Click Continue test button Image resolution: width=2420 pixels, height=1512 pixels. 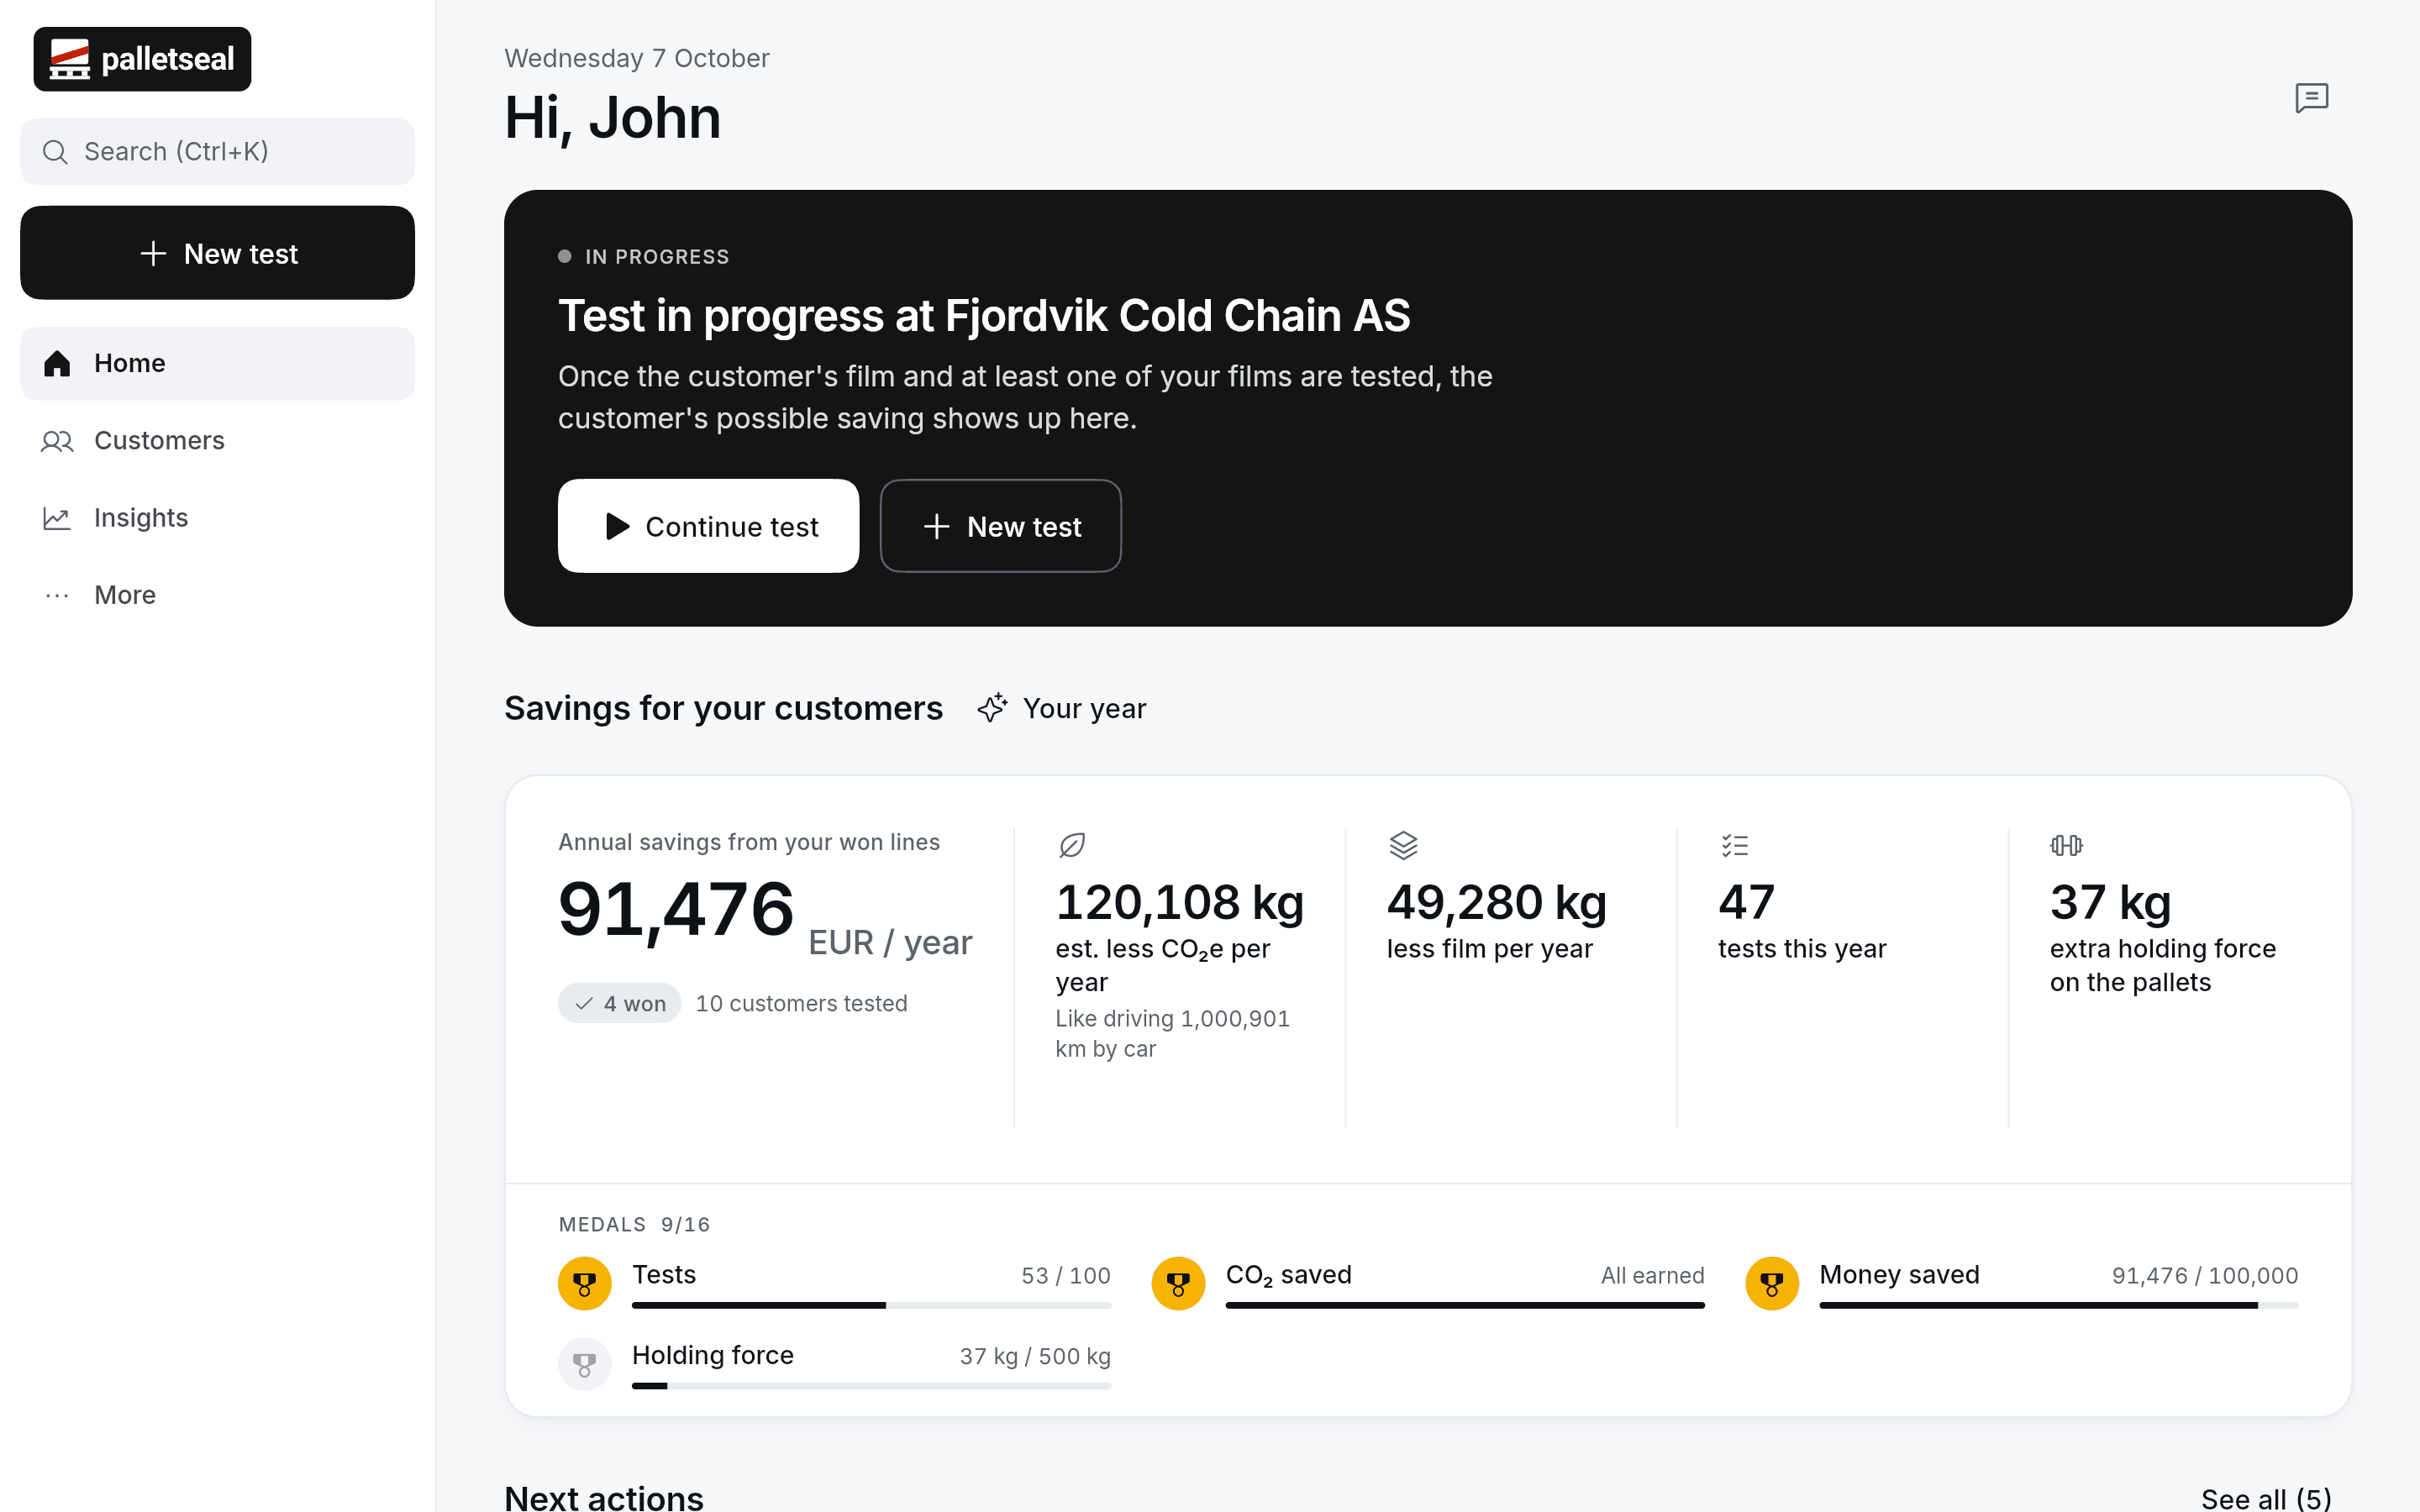[x=708, y=526]
